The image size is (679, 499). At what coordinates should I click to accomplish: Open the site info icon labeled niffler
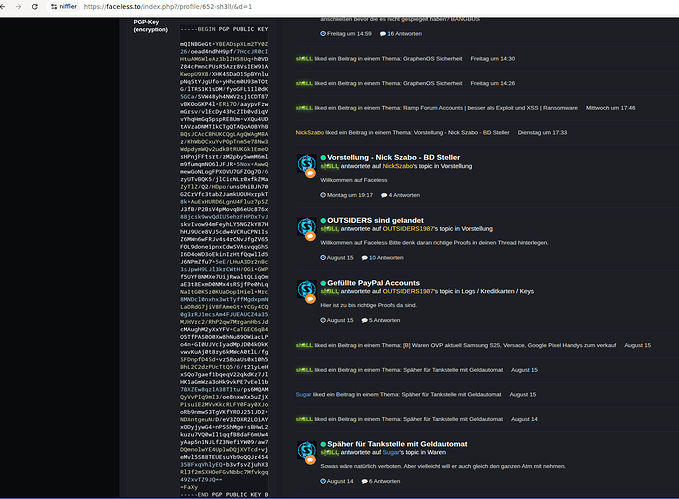click(64, 6)
